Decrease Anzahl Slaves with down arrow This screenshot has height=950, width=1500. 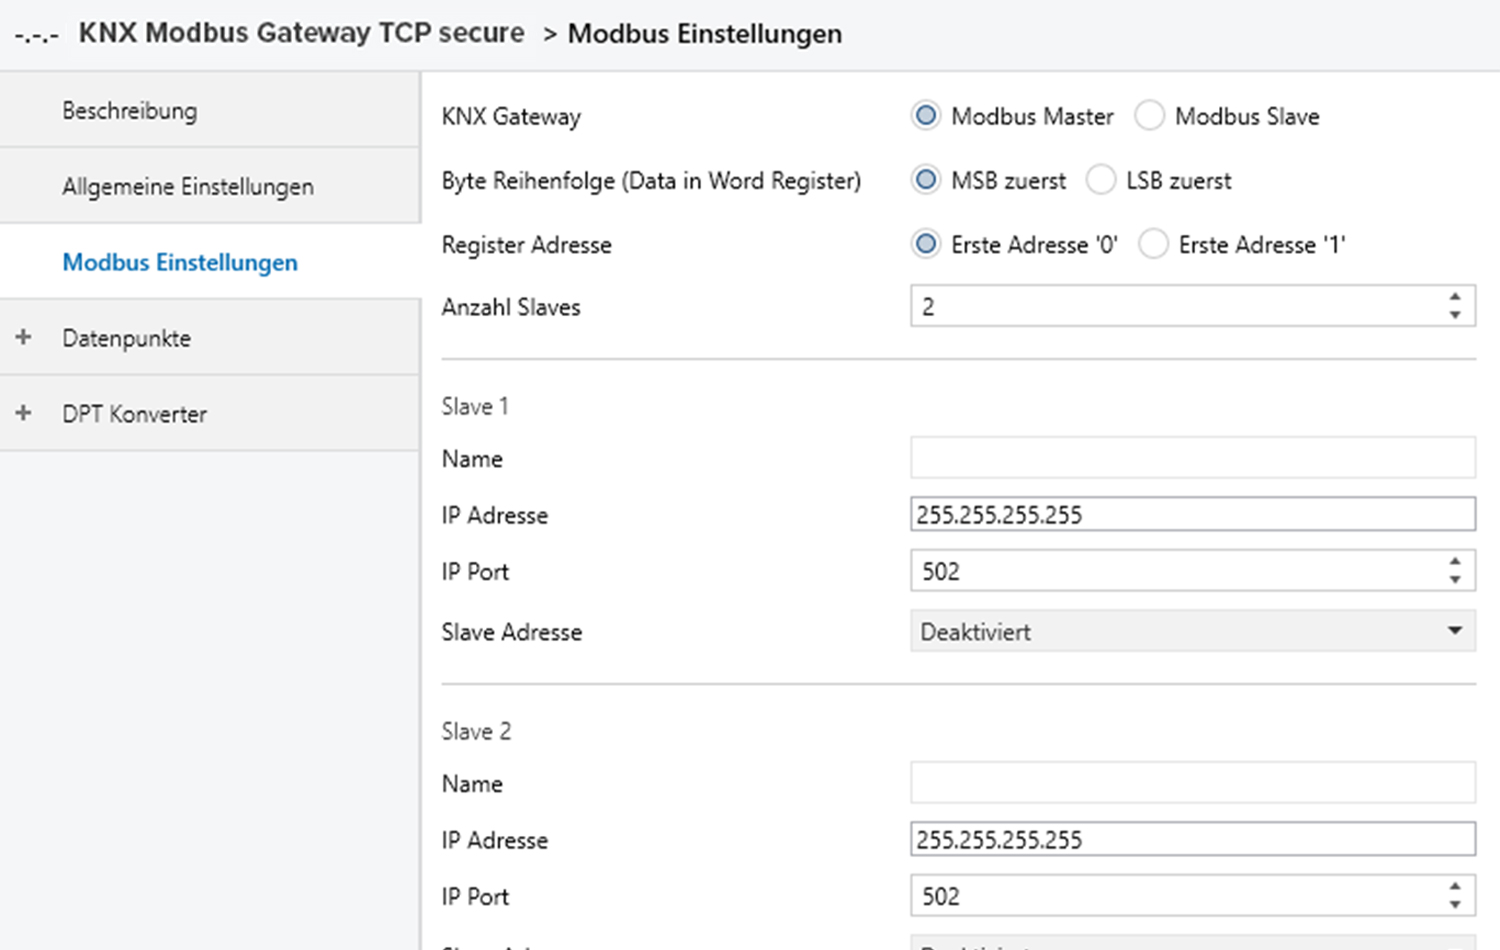pos(1455,315)
